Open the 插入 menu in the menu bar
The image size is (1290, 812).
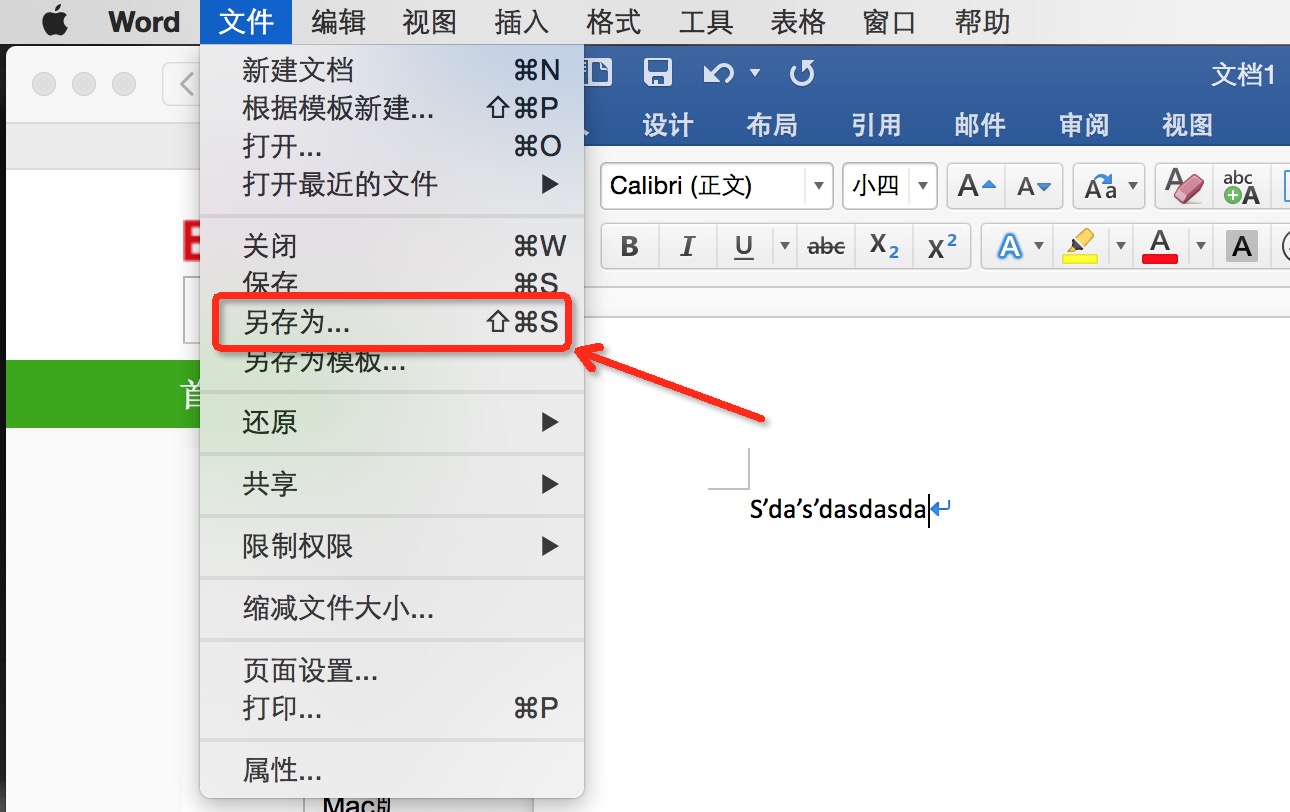pyautogui.click(x=522, y=22)
